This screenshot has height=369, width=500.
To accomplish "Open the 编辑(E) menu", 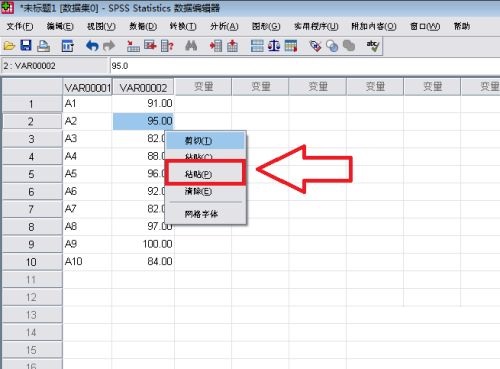I will tap(60, 26).
